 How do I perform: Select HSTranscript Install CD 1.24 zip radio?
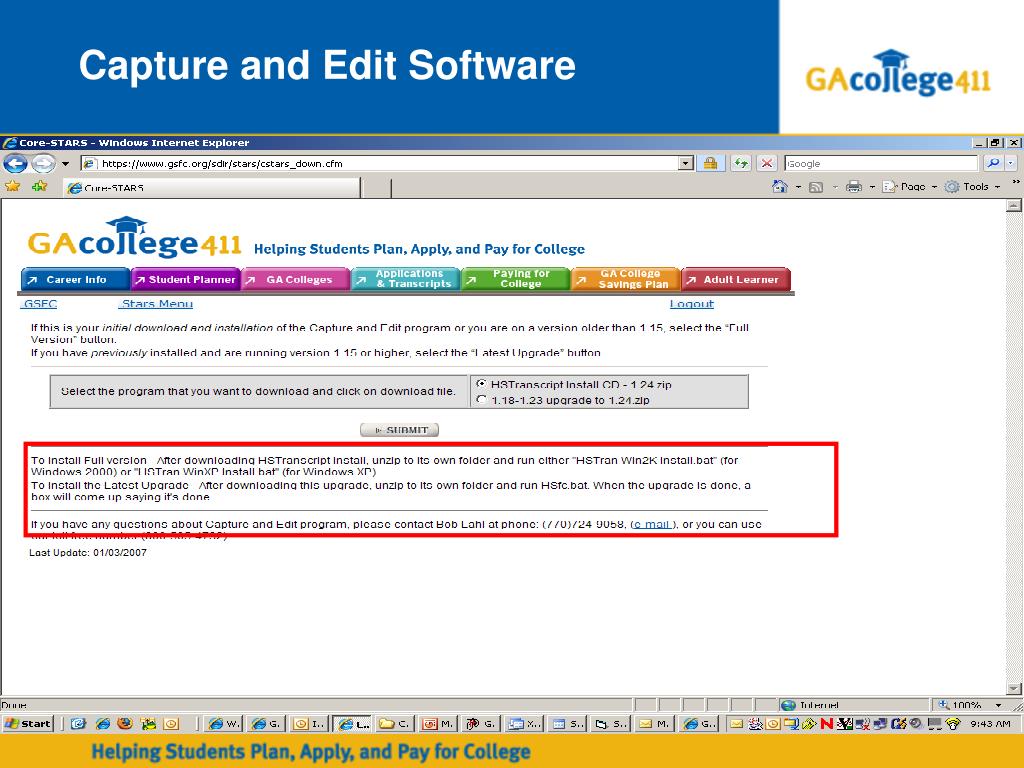[481, 384]
